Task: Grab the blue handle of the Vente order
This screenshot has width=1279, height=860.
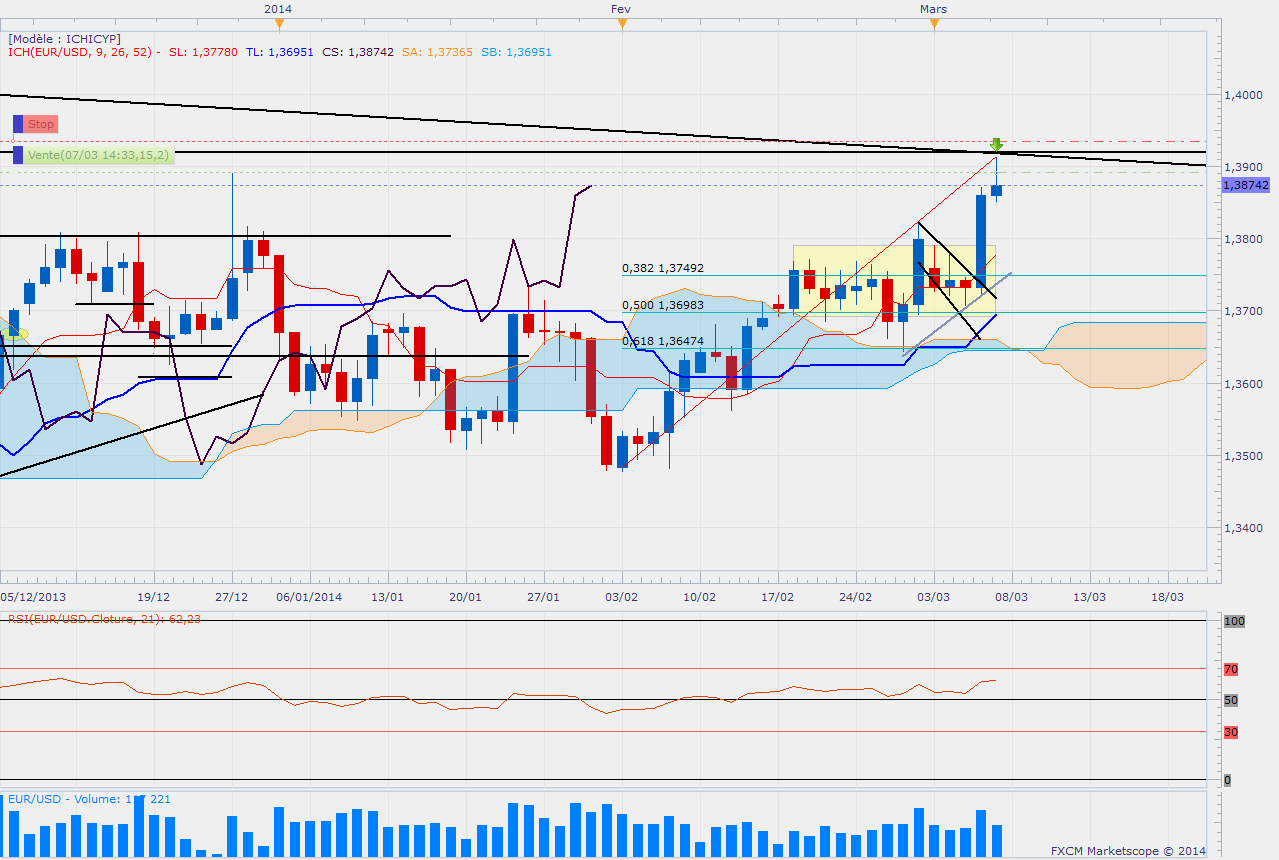Action: pos(18,155)
